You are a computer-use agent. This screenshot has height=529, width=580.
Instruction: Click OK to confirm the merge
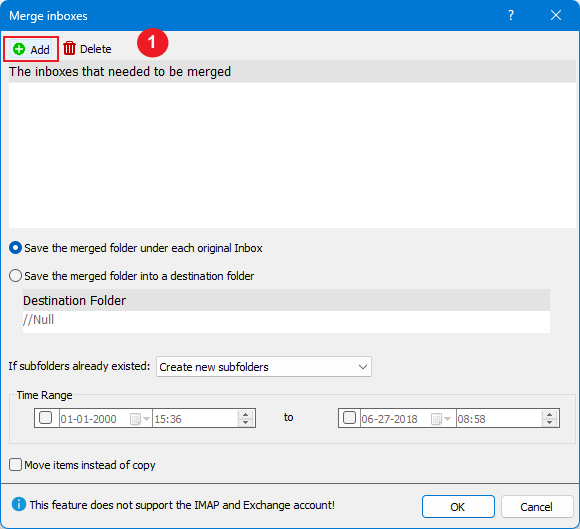458,506
